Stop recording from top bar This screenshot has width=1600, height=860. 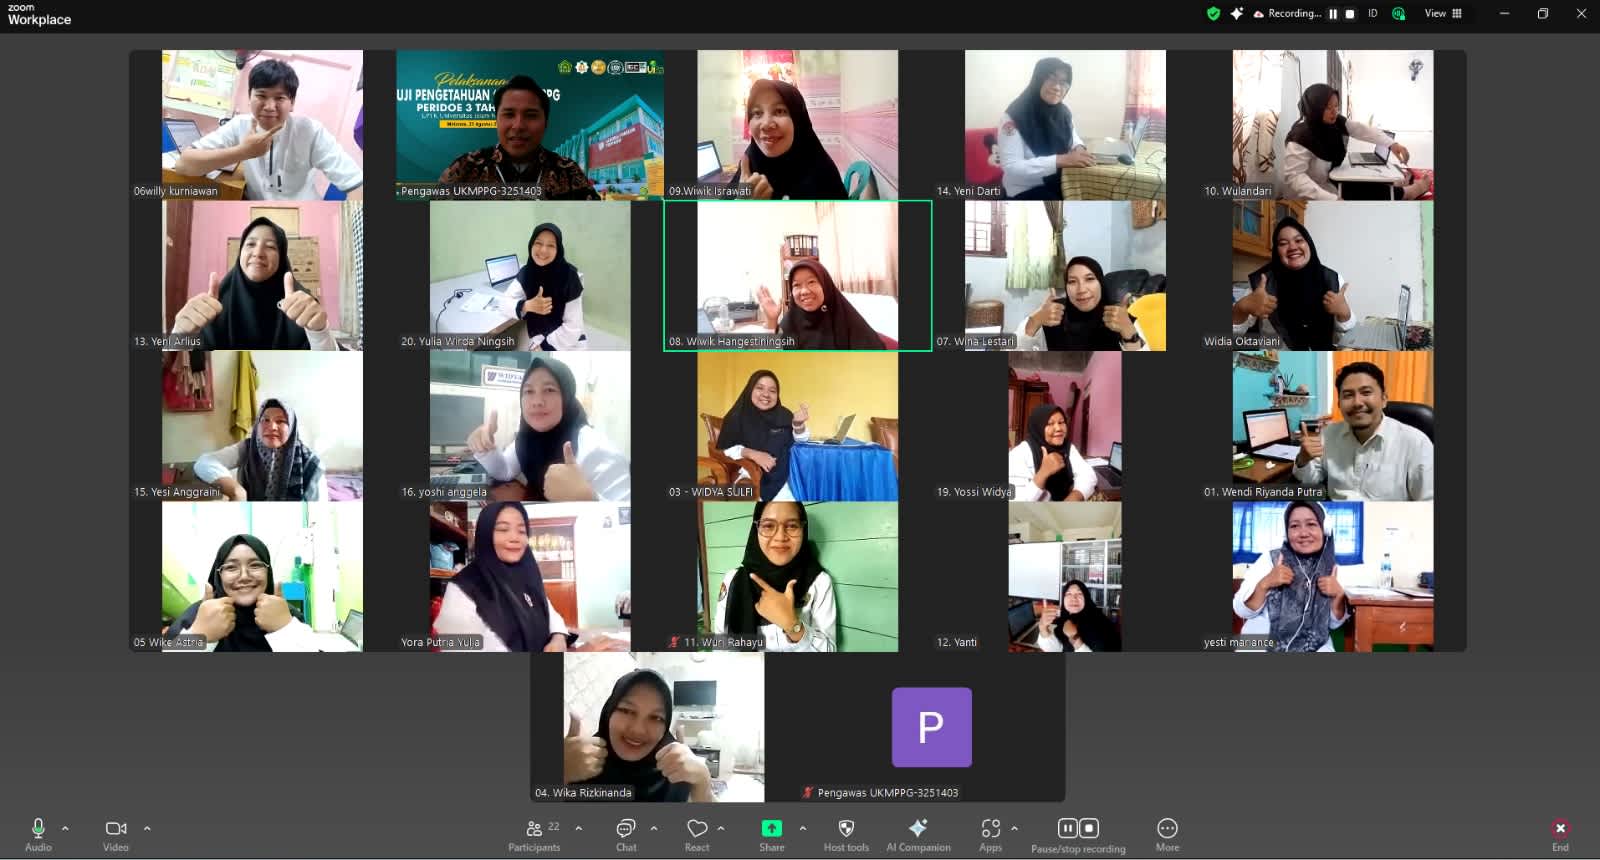pos(1350,14)
